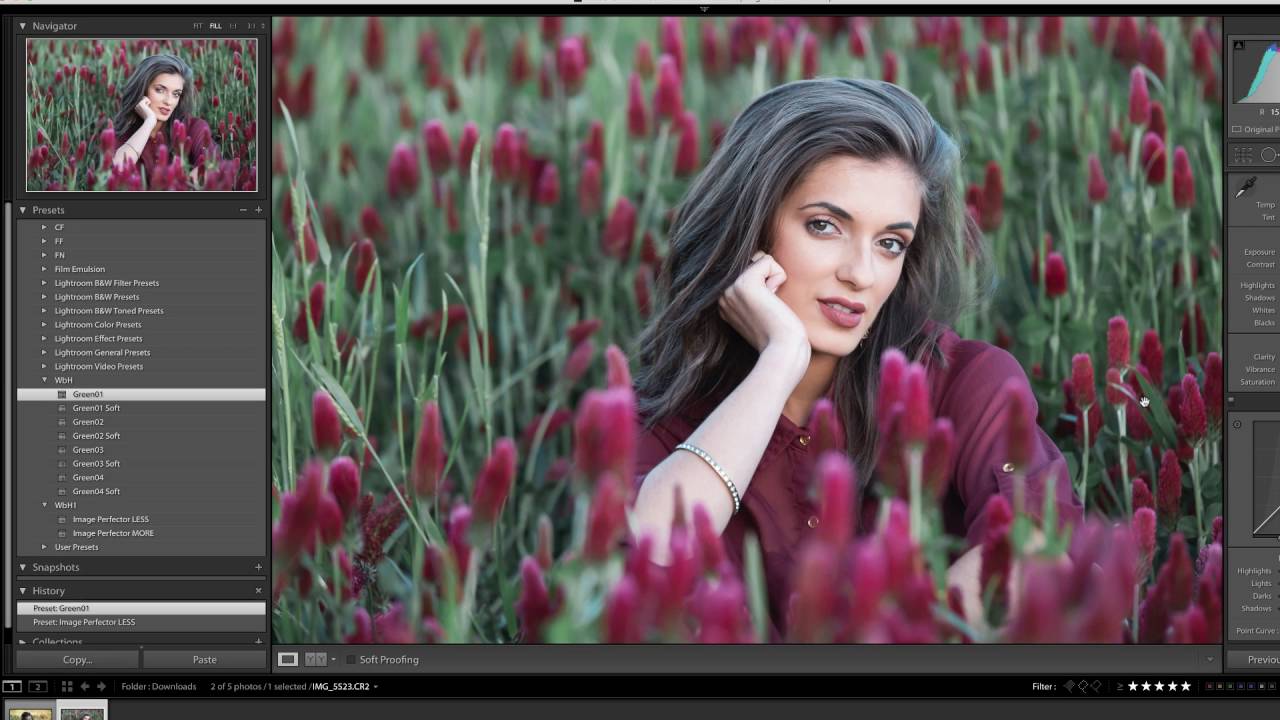This screenshot has width=1280, height=720.
Task: Expand the Snapshots panel
Action: coord(22,567)
